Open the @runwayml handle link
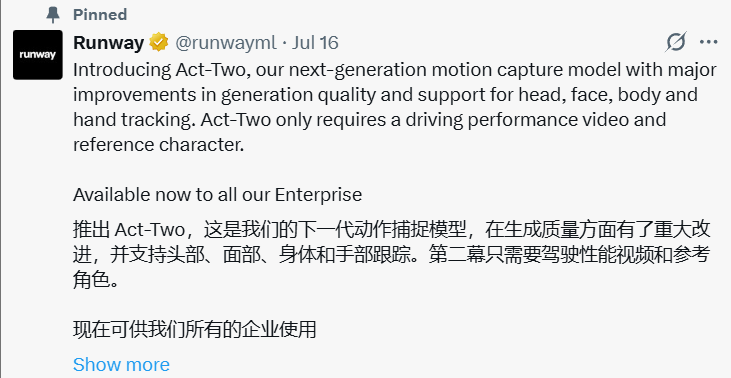 226,43
